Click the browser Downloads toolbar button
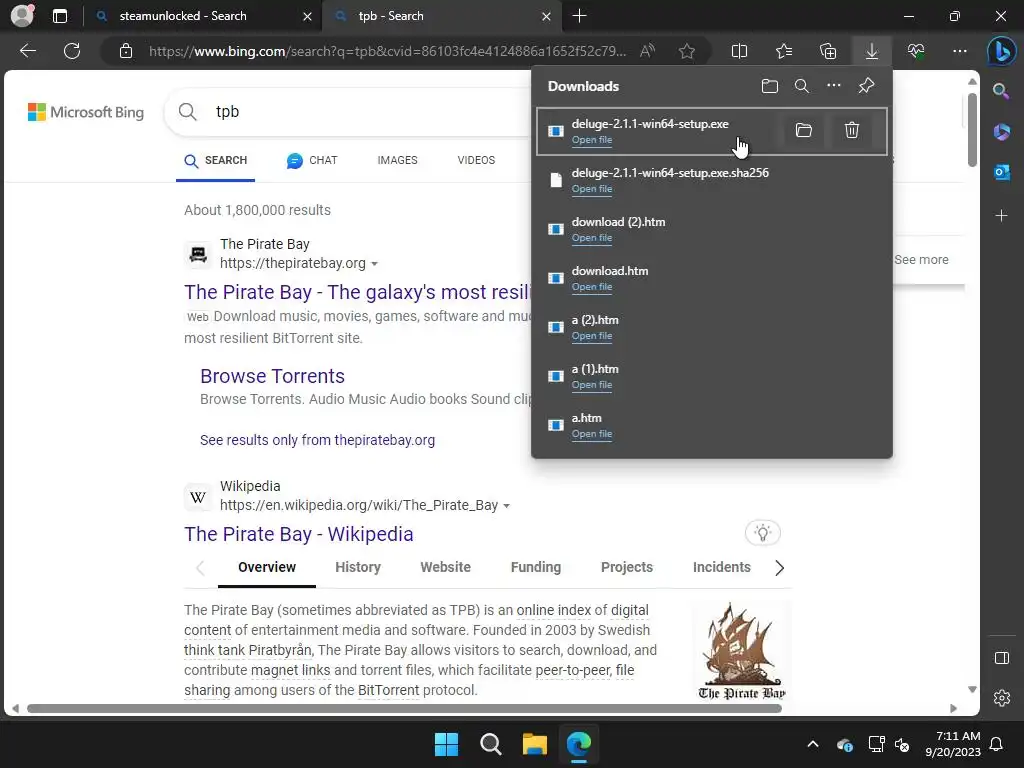This screenshot has height=768, width=1024. click(x=872, y=51)
